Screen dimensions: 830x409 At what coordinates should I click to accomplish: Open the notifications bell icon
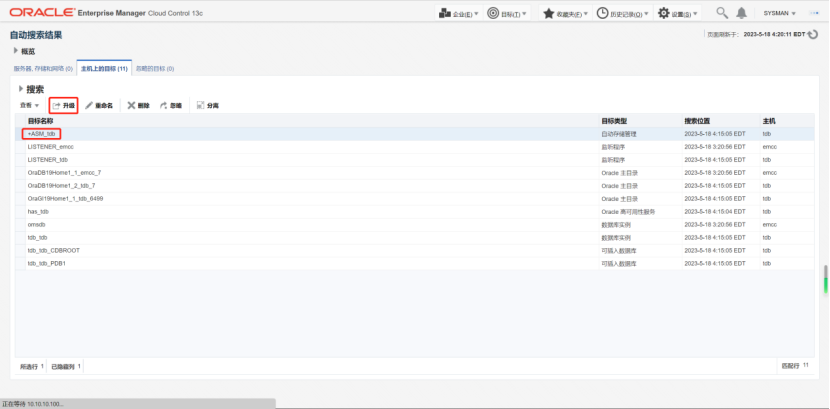pos(742,13)
